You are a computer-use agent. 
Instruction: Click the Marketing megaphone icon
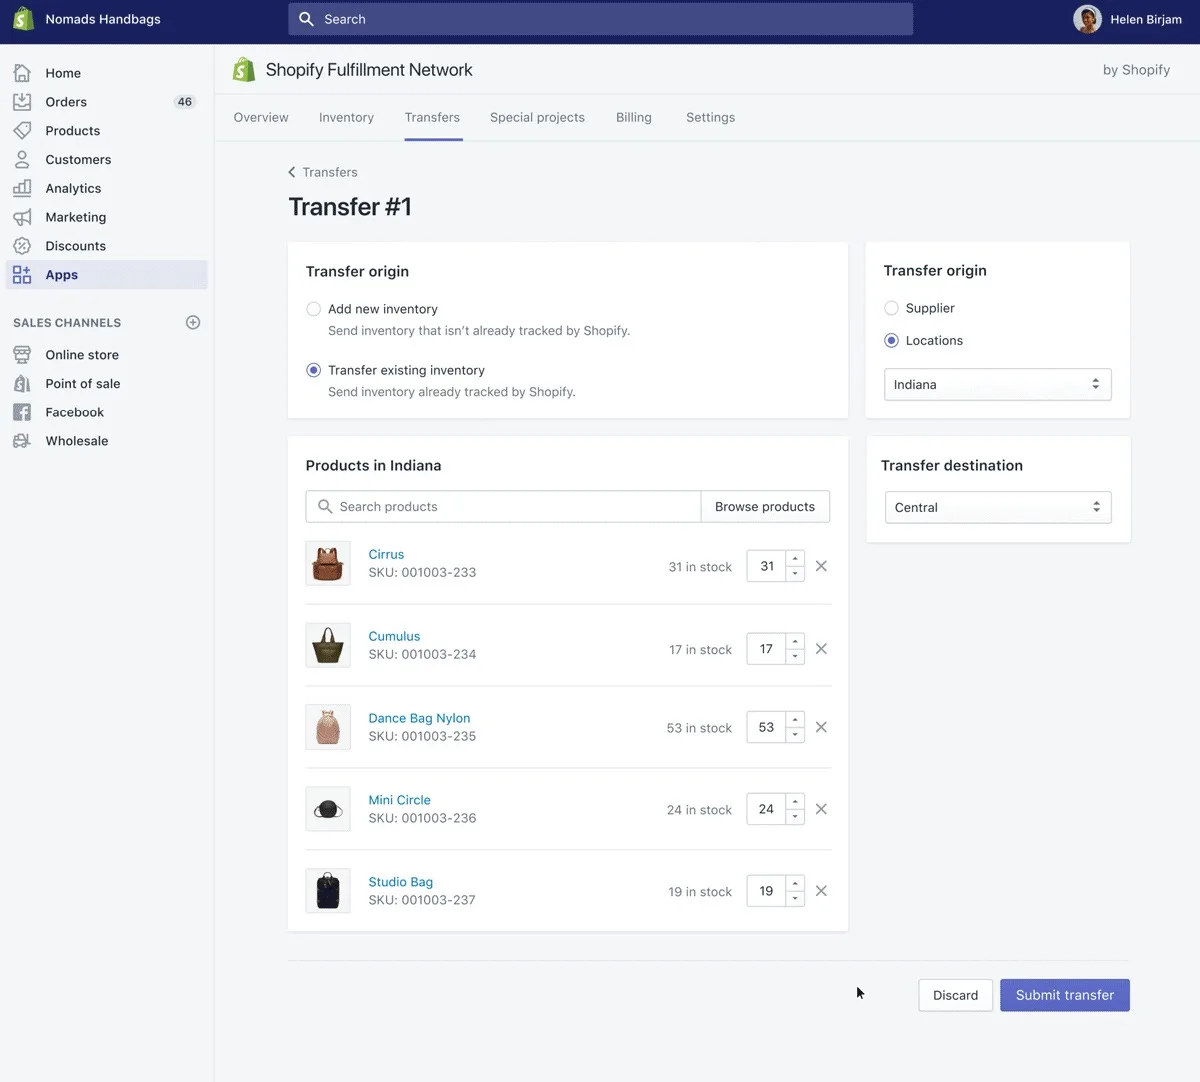coord(22,217)
